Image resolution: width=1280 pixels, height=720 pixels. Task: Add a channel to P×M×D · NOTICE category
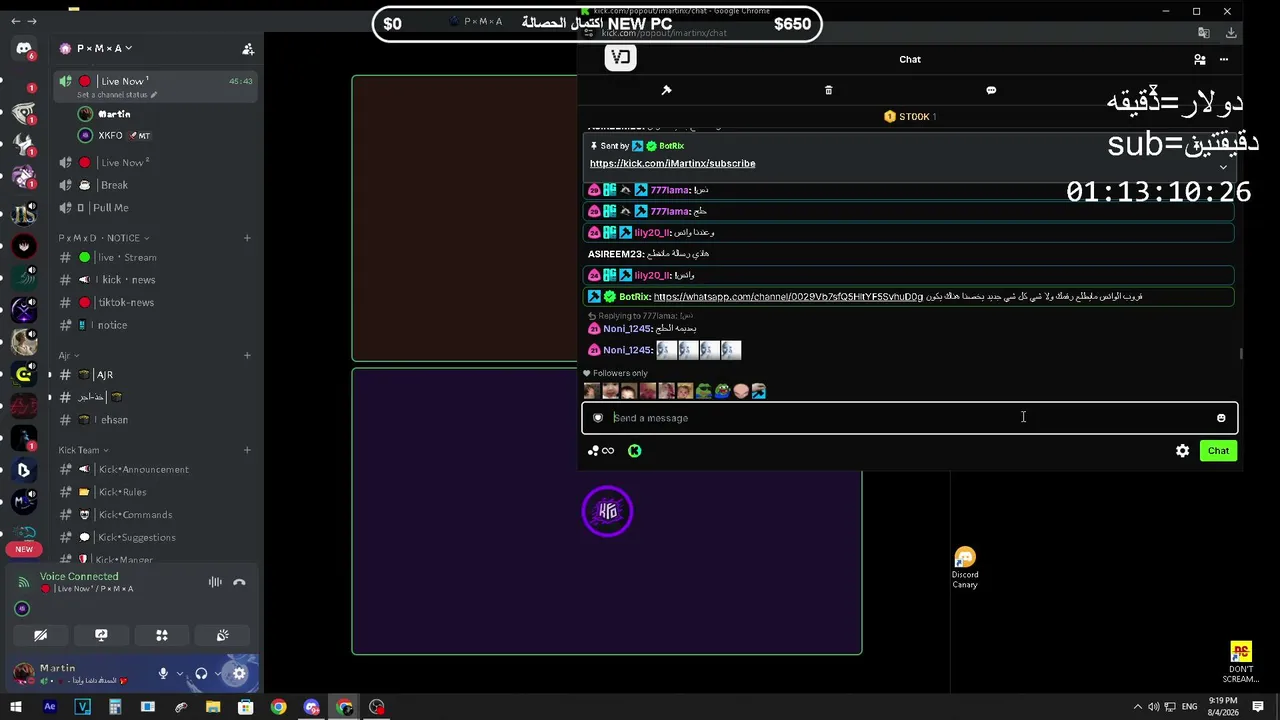247,238
